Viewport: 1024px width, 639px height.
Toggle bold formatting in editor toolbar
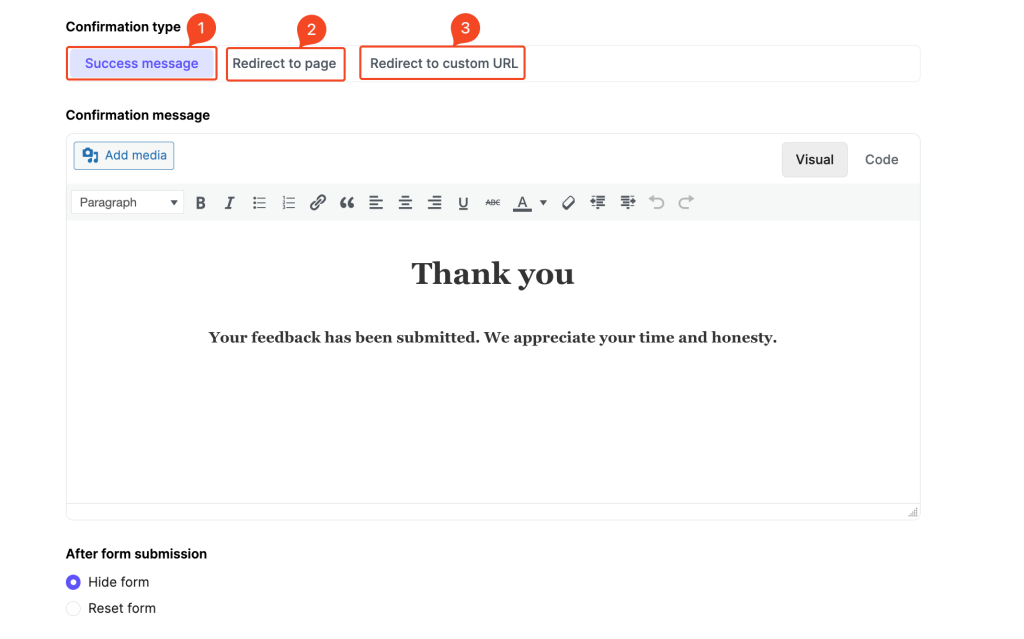(200, 203)
